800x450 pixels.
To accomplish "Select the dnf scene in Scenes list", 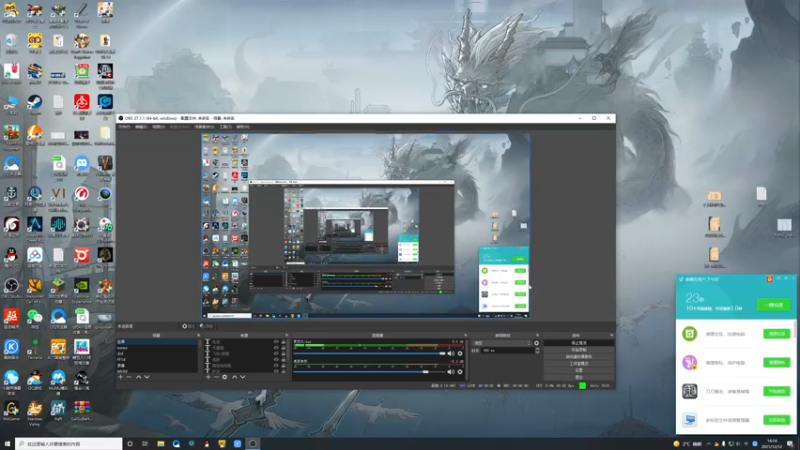I will pos(157,354).
